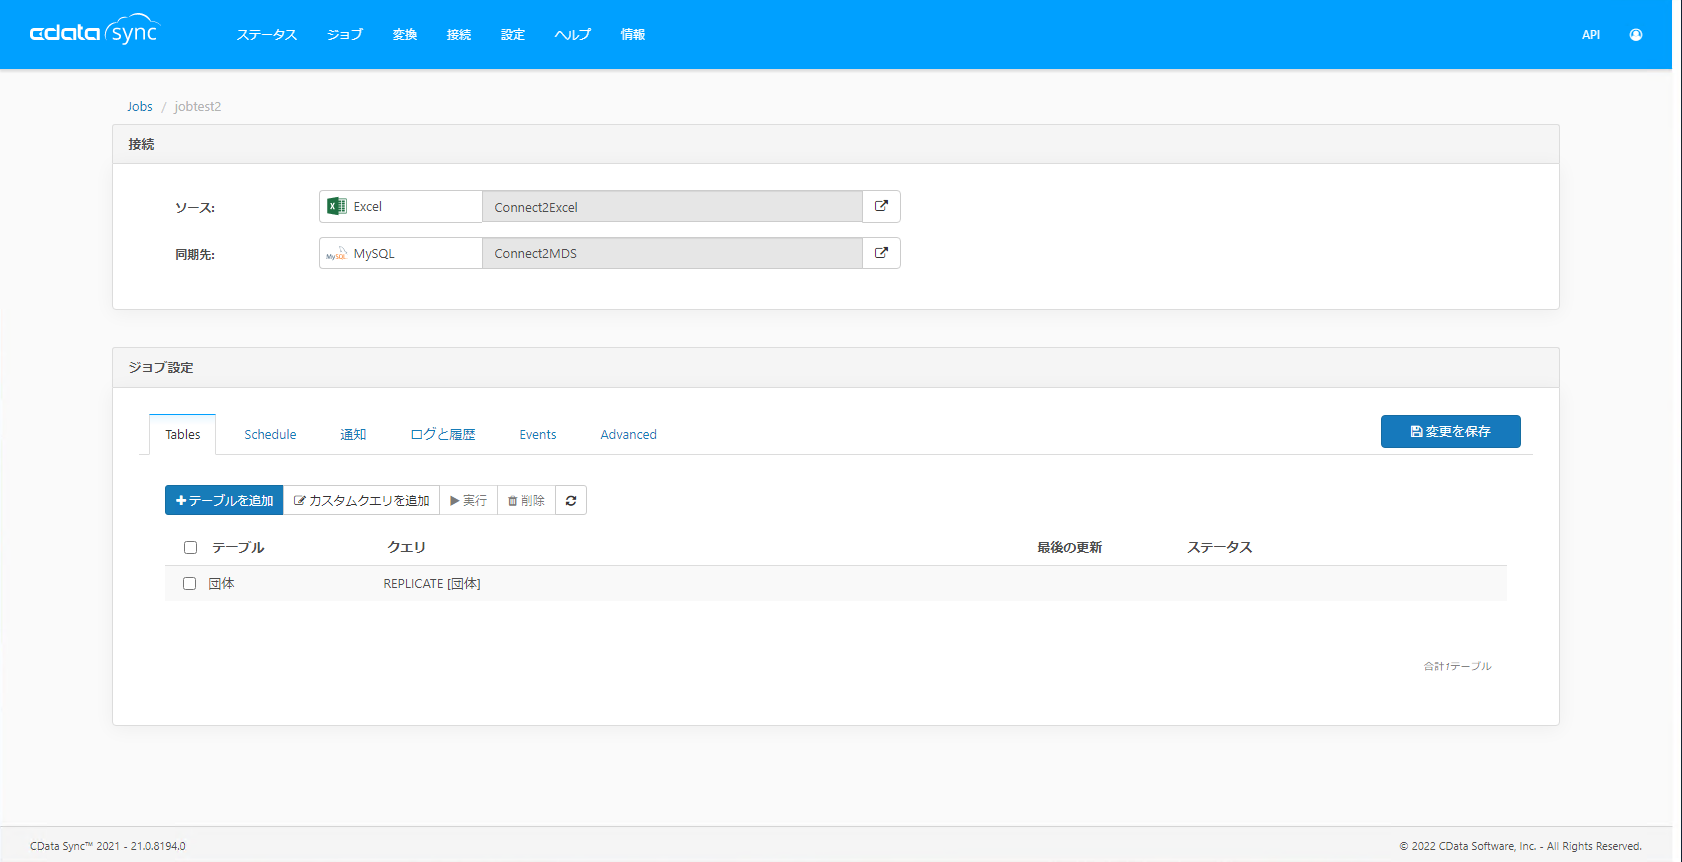Image resolution: width=1682 pixels, height=862 pixels.
Task: Switch to the 通知 tab
Action: 353,435
